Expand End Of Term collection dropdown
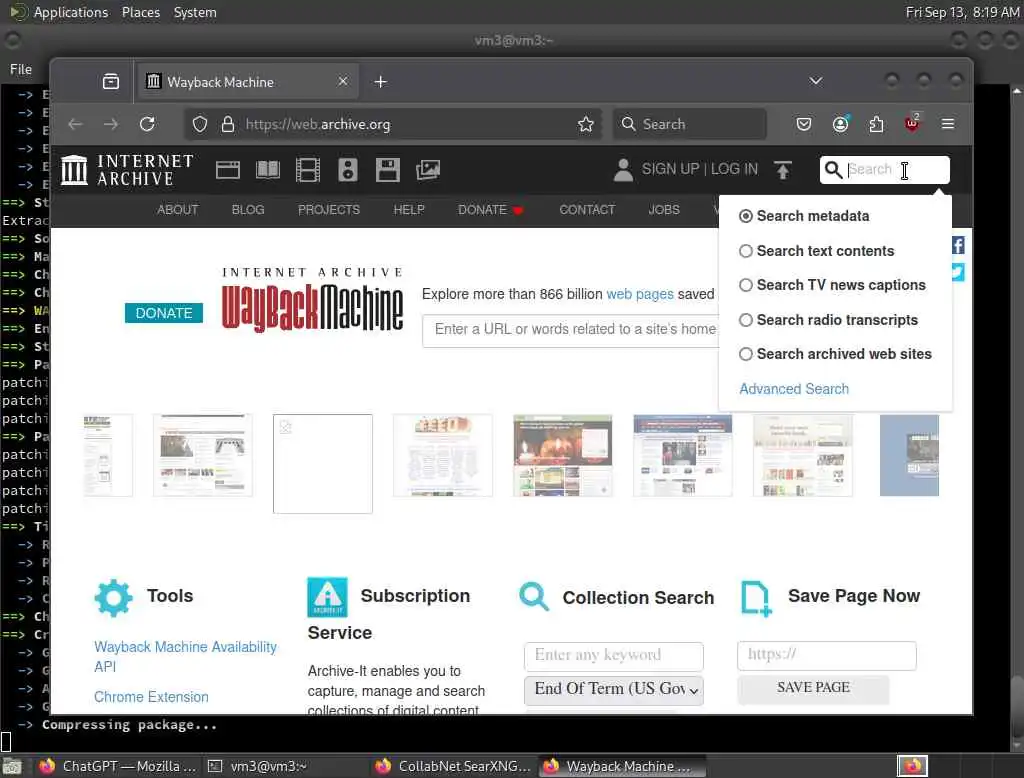Screen dimensions: 1024x778 (x=614, y=690)
